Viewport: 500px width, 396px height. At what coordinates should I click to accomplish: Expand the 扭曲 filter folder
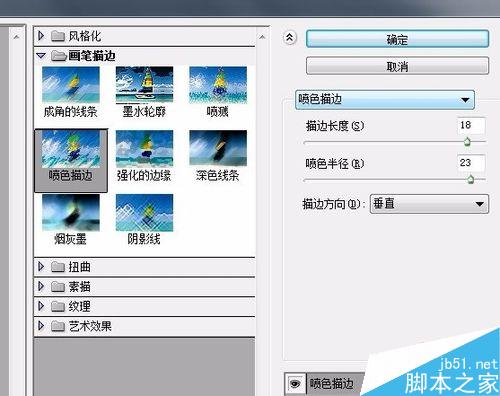[x=41, y=266]
